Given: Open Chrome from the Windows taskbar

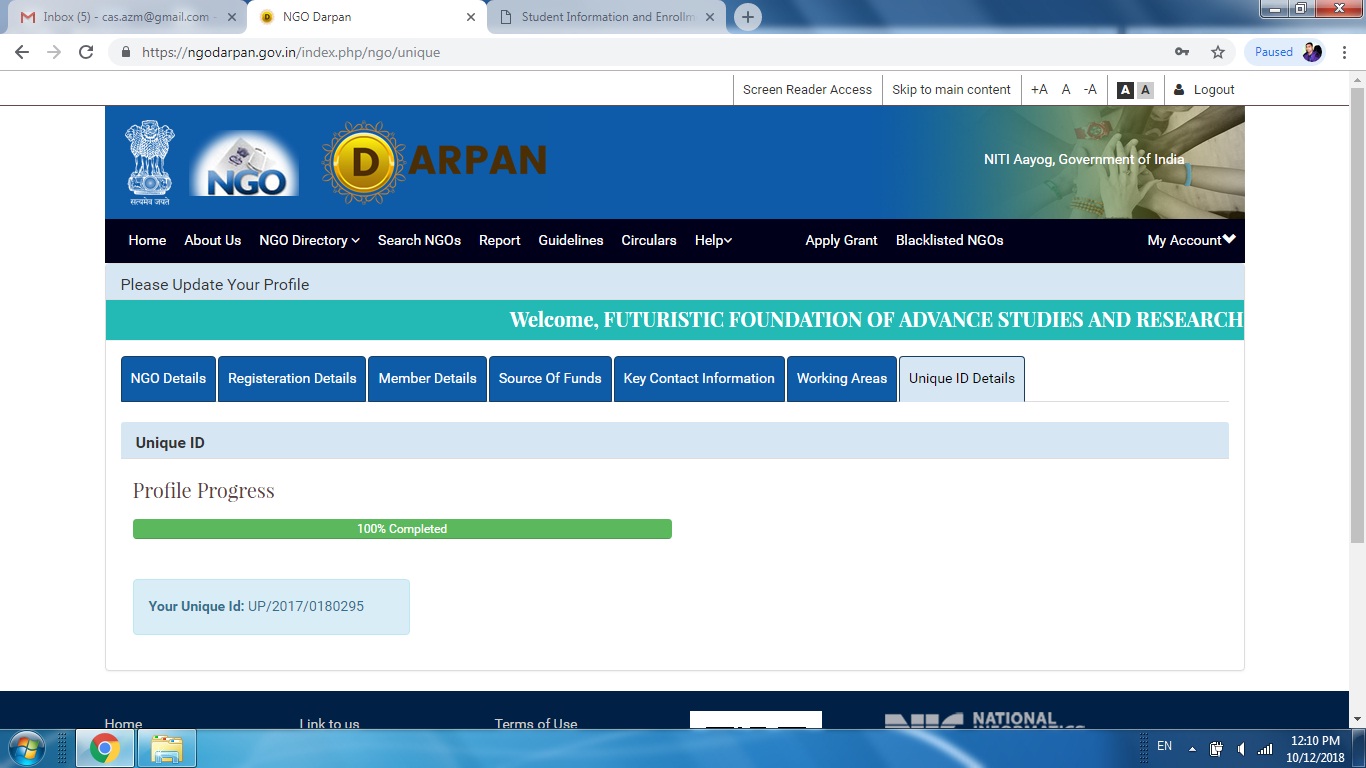Looking at the screenshot, I should click(x=105, y=748).
